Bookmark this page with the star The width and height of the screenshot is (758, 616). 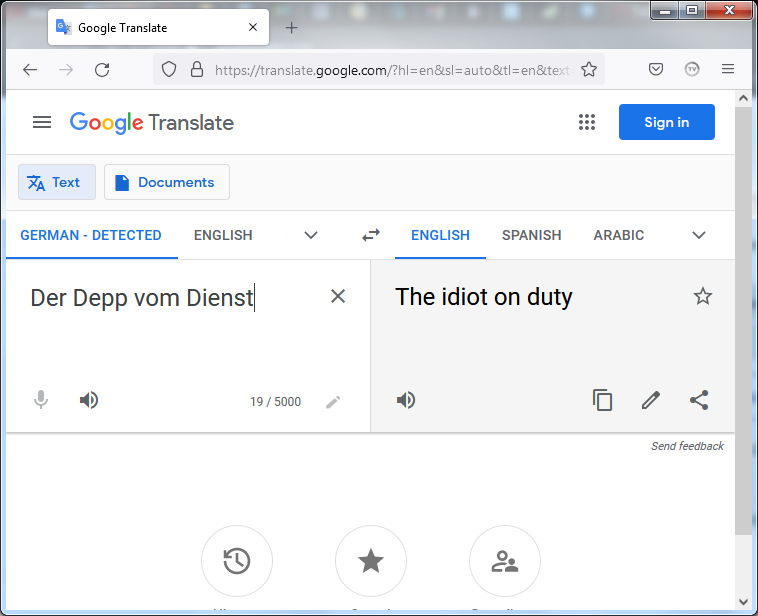point(588,70)
